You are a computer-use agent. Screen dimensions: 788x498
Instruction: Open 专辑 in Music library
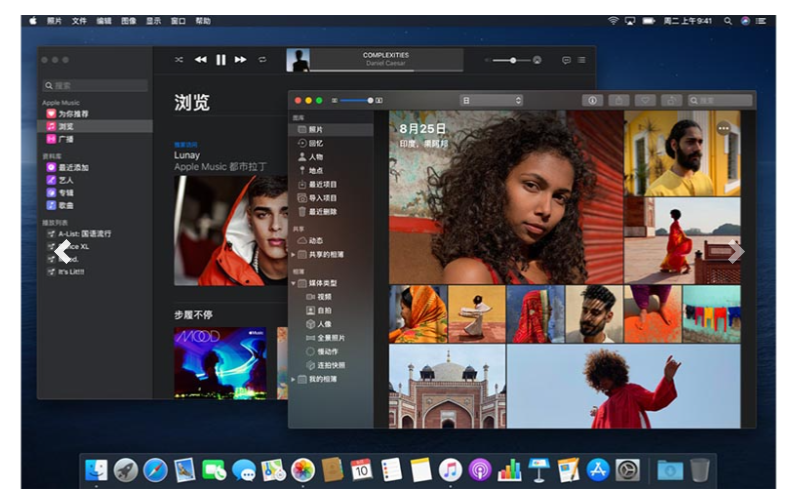60,192
